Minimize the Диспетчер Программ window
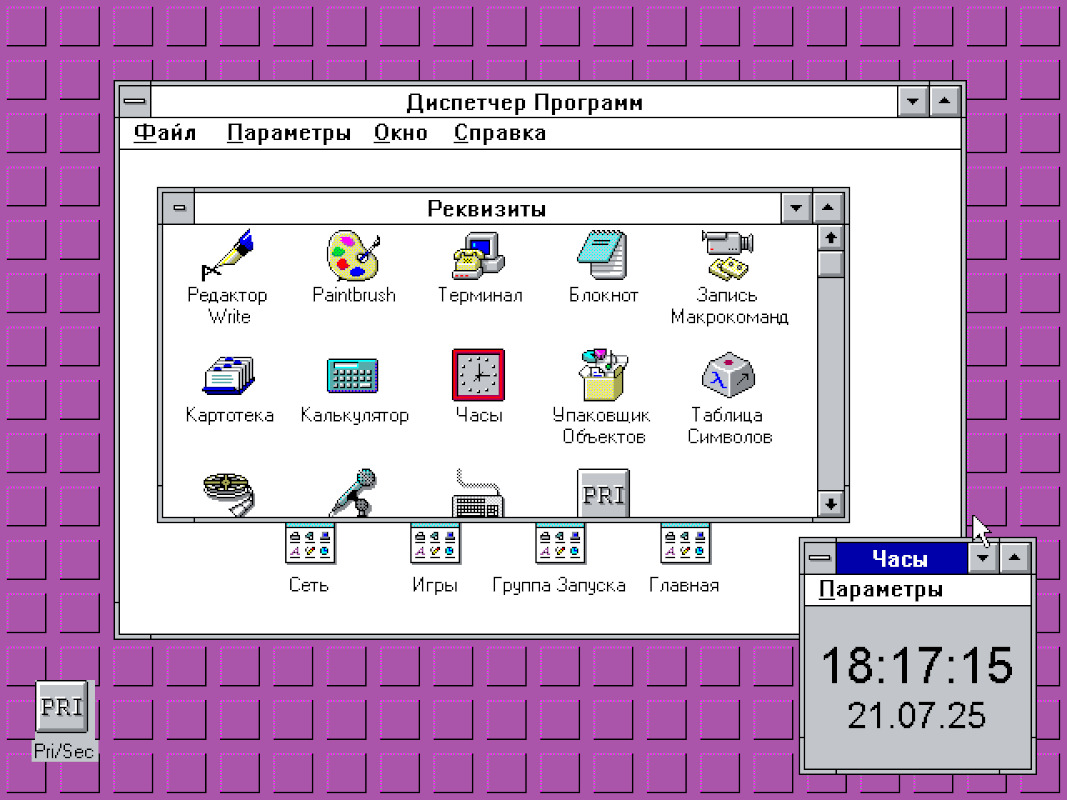 coord(913,102)
